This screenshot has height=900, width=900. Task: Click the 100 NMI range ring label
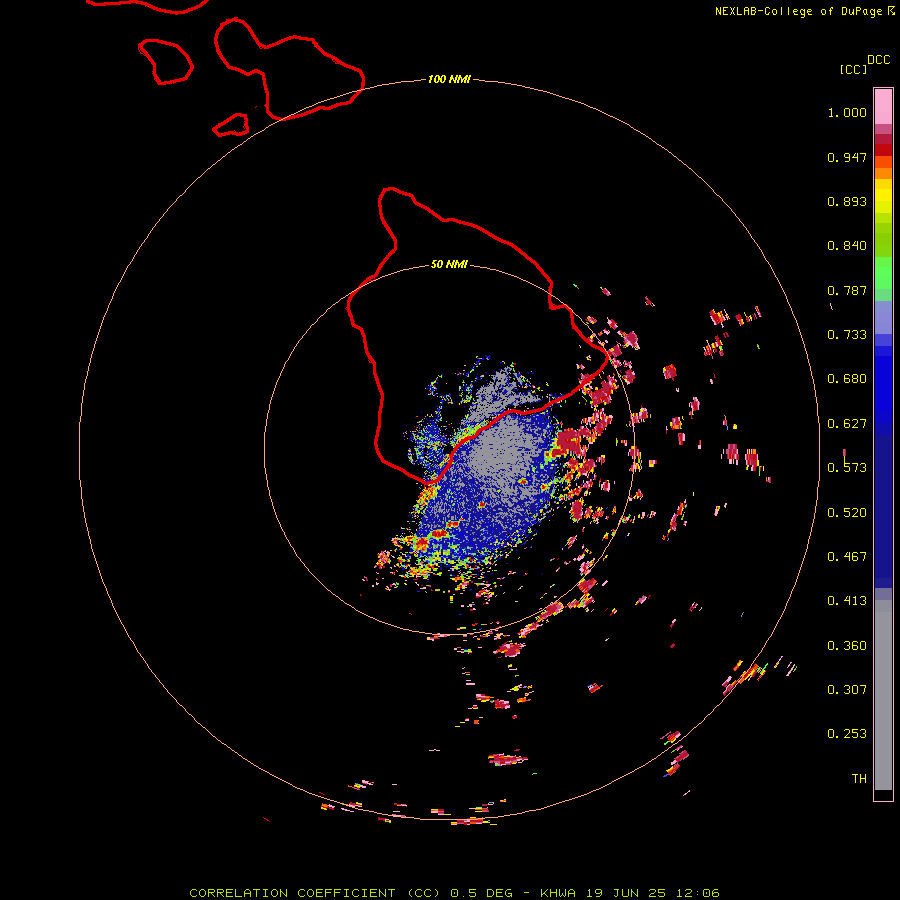[449, 79]
